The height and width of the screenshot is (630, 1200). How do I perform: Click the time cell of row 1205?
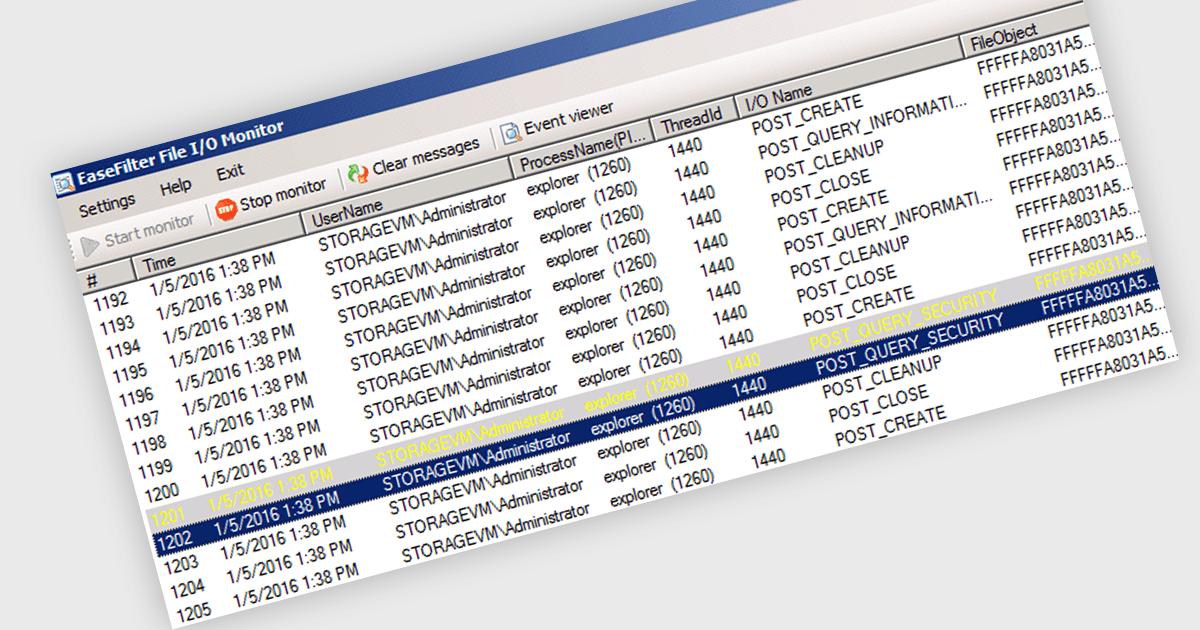coord(297,586)
